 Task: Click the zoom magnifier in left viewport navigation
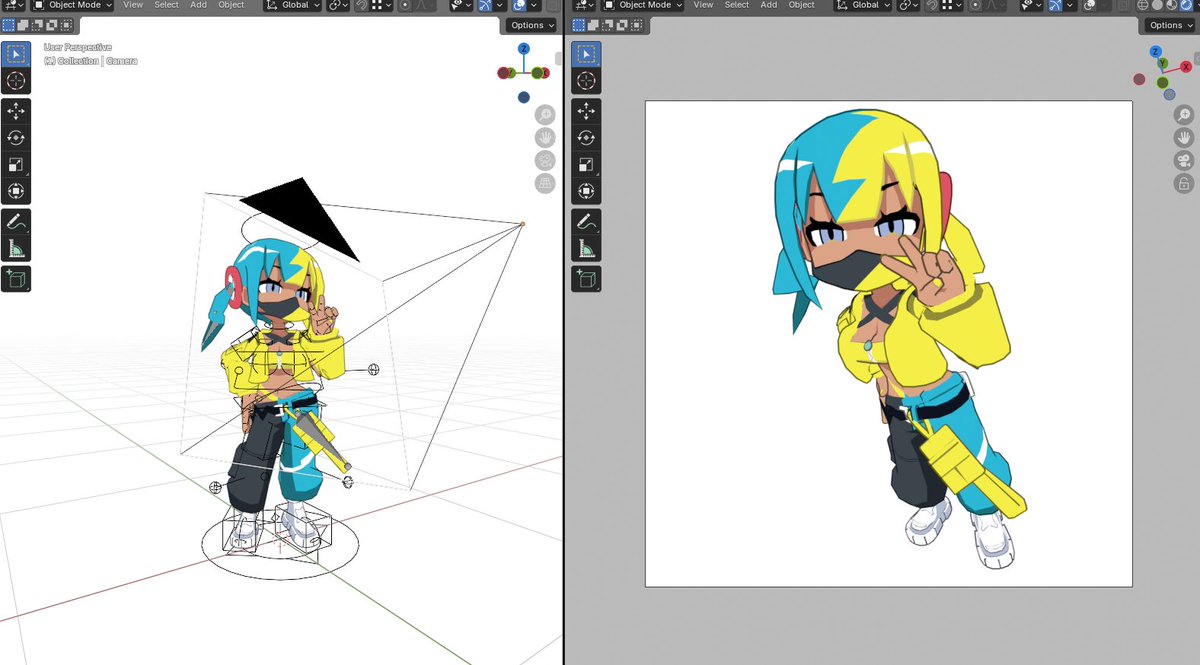pyautogui.click(x=545, y=115)
